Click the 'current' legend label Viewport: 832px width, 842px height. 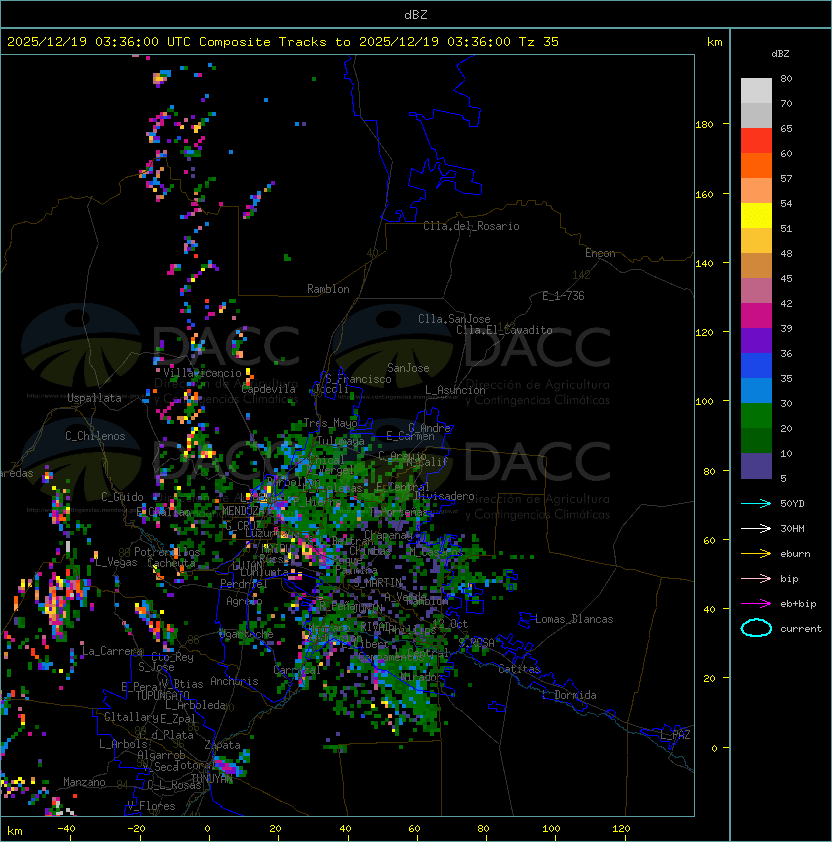click(801, 629)
